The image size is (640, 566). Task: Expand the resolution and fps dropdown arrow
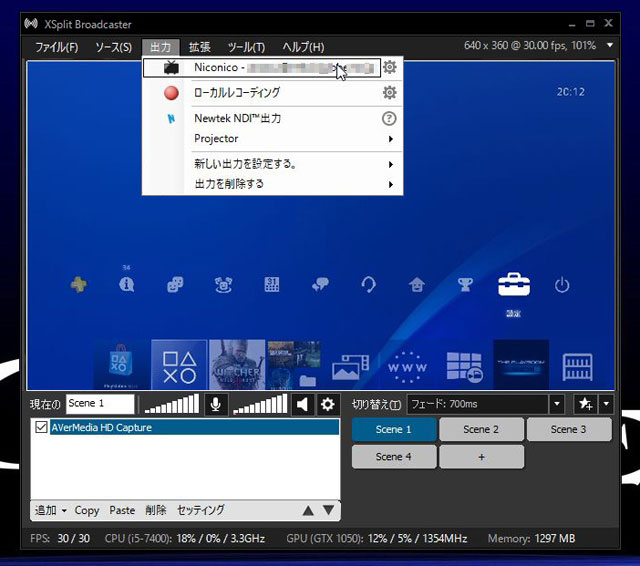610,45
